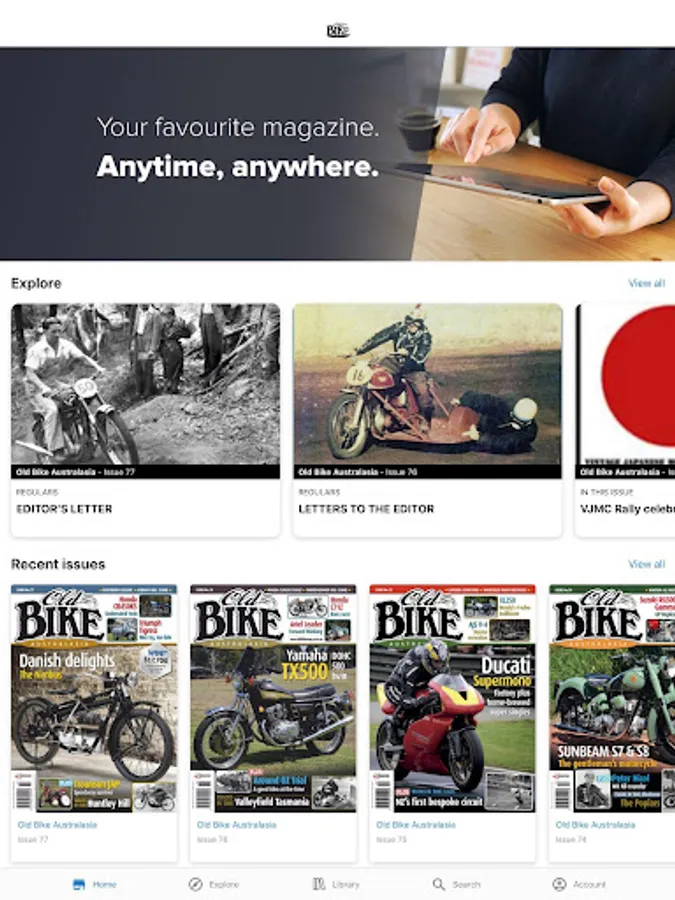Click View all next to Recent issues
Viewport: 675px width, 900px height.
[646, 564]
